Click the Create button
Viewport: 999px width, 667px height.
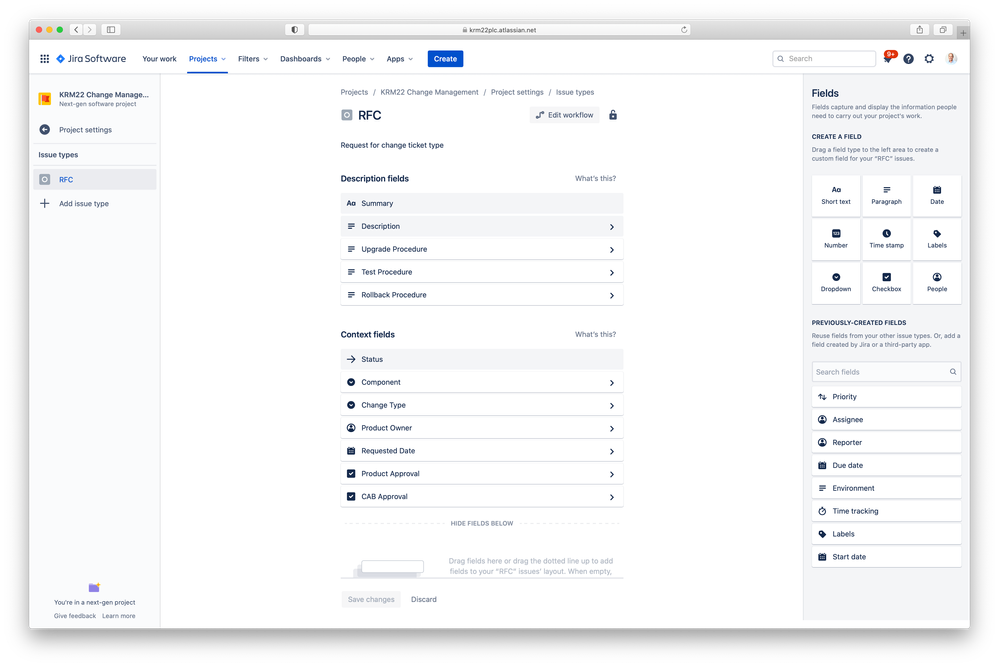click(x=445, y=59)
